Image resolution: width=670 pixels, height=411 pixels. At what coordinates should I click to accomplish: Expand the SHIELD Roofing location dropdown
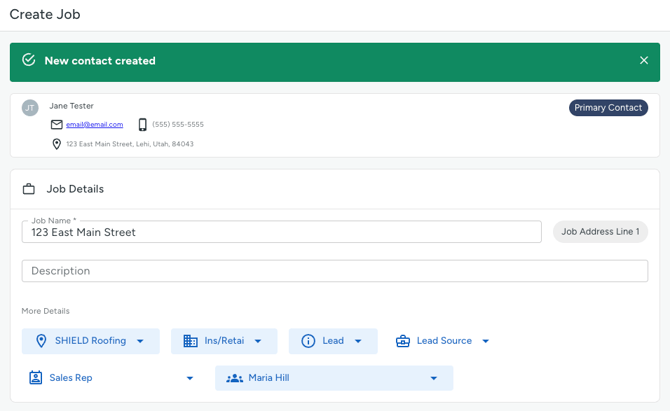[x=91, y=341]
